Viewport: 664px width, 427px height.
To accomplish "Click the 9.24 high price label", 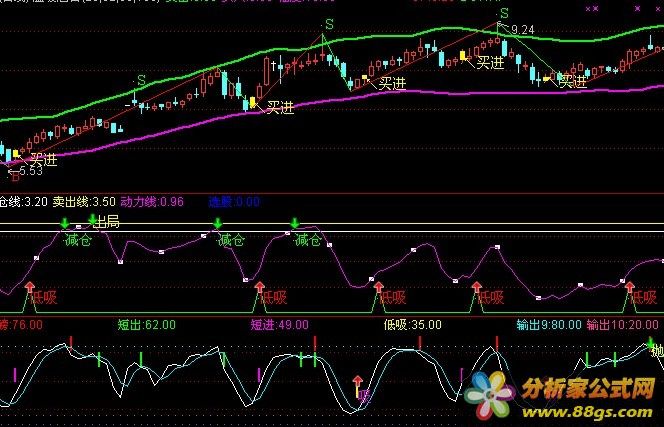I will pos(523,30).
